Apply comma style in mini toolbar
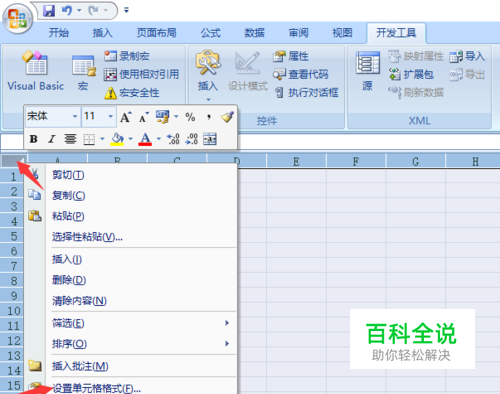Image resolution: width=500 pixels, height=394 pixels. click(209, 117)
